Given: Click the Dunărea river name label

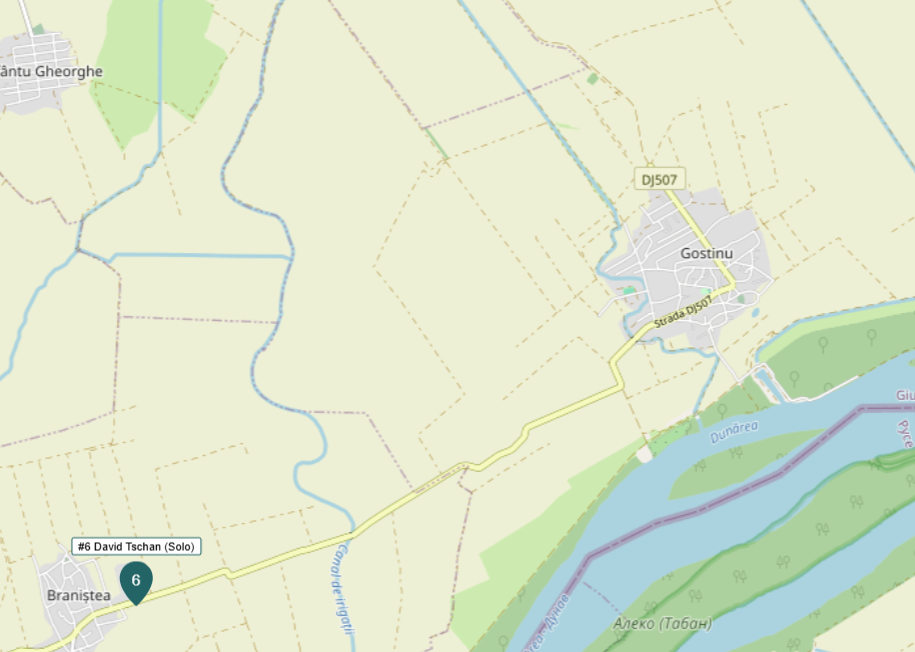Looking at the screenshot, I should pyautogui.click(x=734, y=432).
